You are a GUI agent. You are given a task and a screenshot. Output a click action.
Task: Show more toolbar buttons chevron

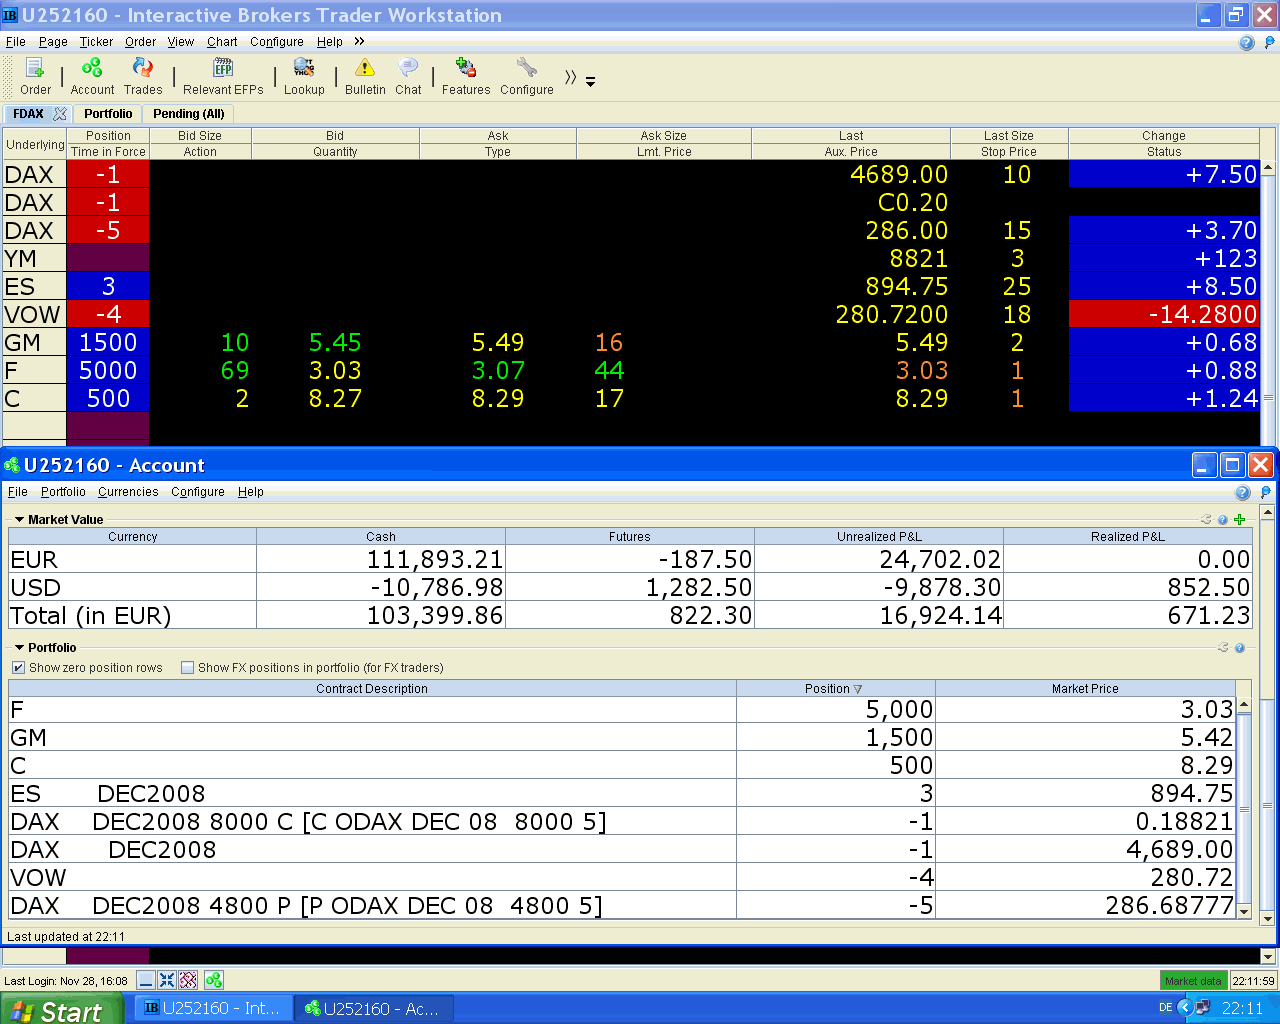pyautogui.click(x=570, y=78)
